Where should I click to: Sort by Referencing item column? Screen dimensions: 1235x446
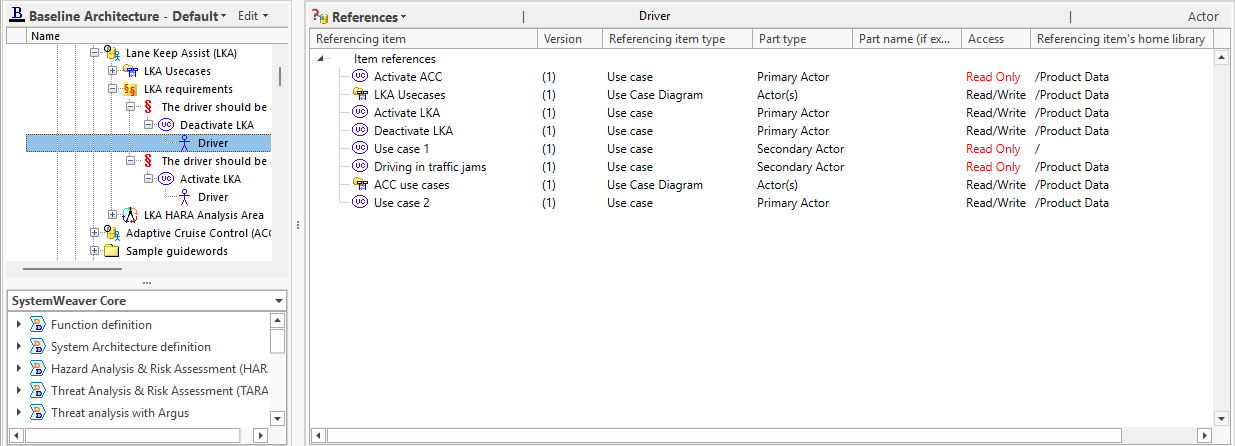click(x=423, y=39)
